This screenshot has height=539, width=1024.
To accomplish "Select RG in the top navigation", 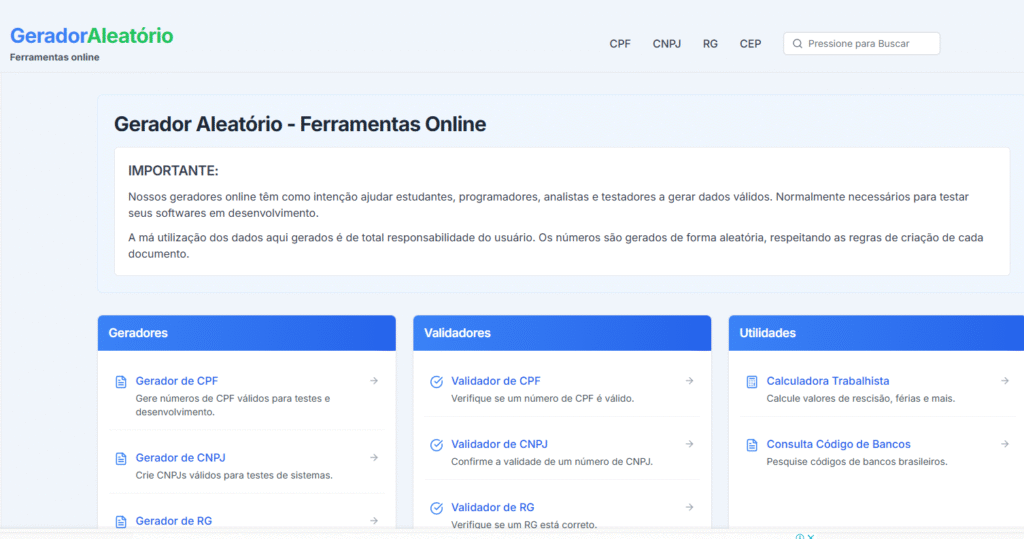I will [x=710, y=44].
